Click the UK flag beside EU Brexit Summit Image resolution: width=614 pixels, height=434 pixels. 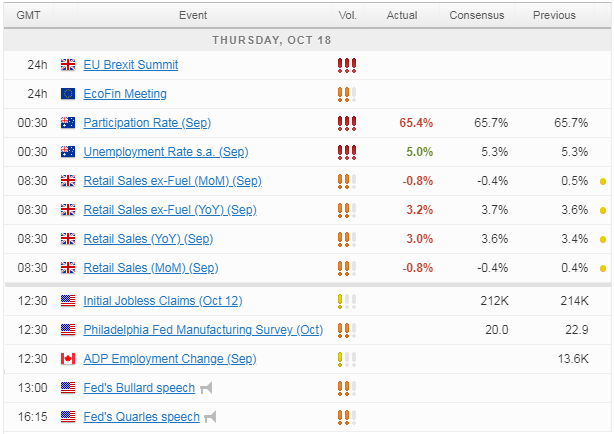pyautogui.click(x=68, y=65)
